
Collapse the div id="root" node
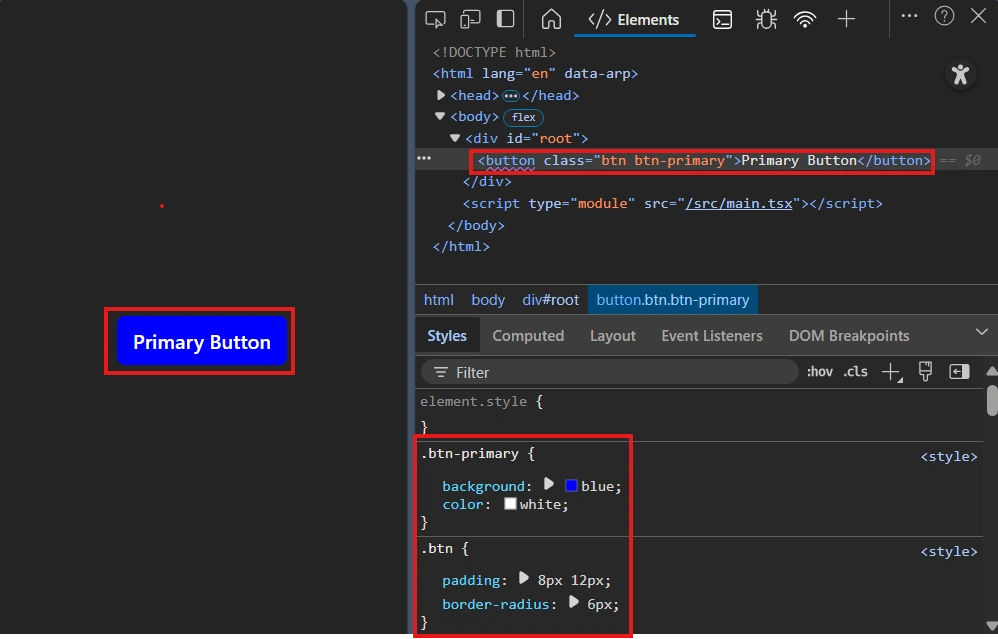pos(454,138)
